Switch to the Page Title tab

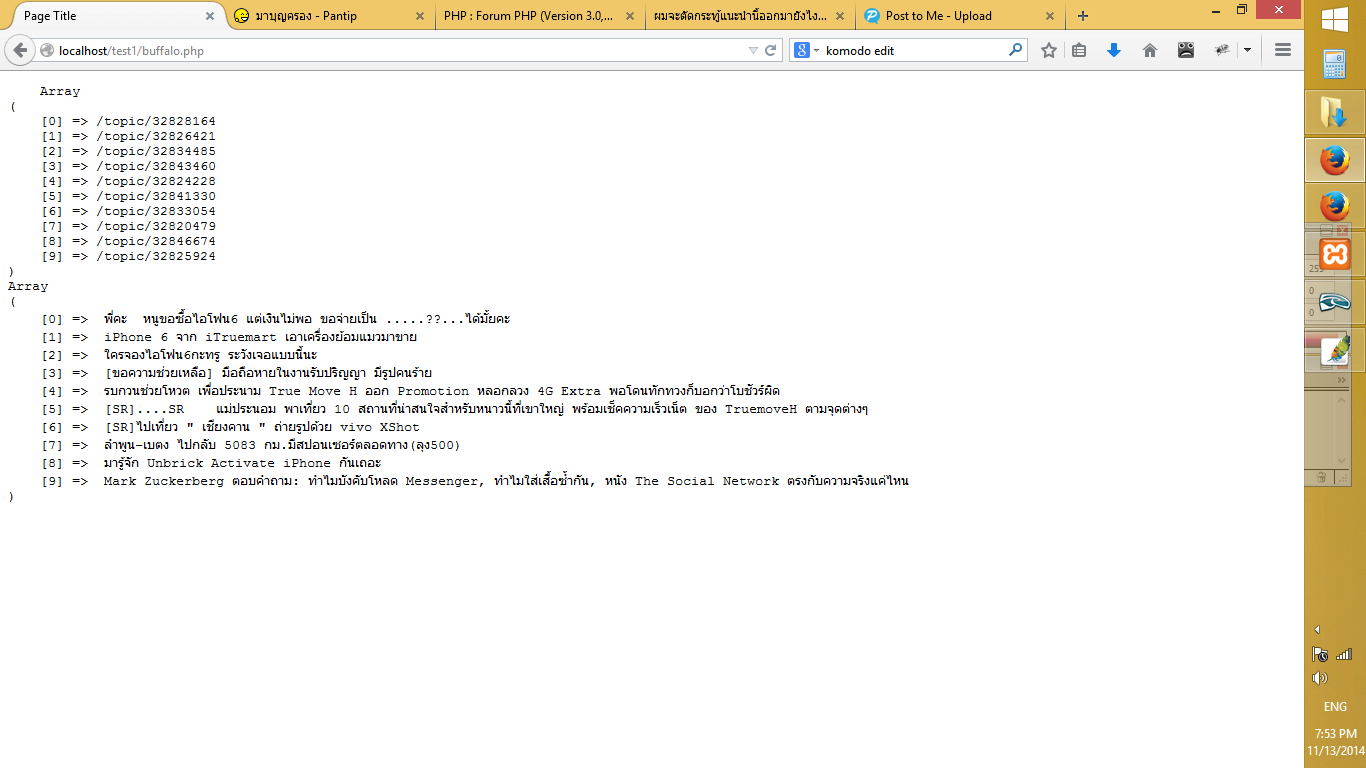click(x=112, y=16)
